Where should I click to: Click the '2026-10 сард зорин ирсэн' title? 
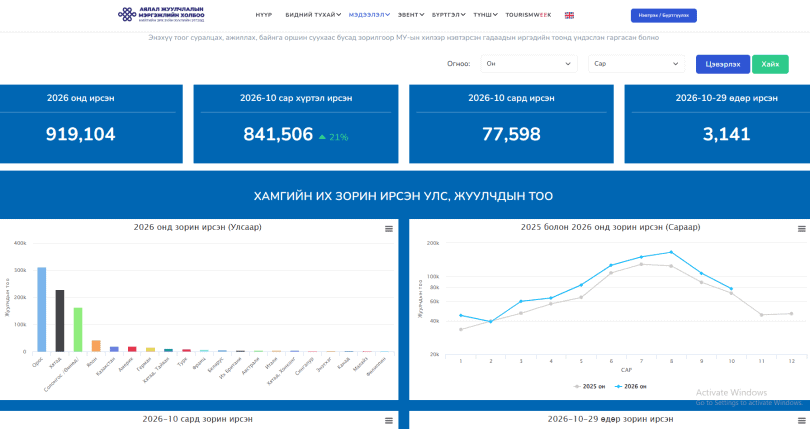(x=197, y=419)
